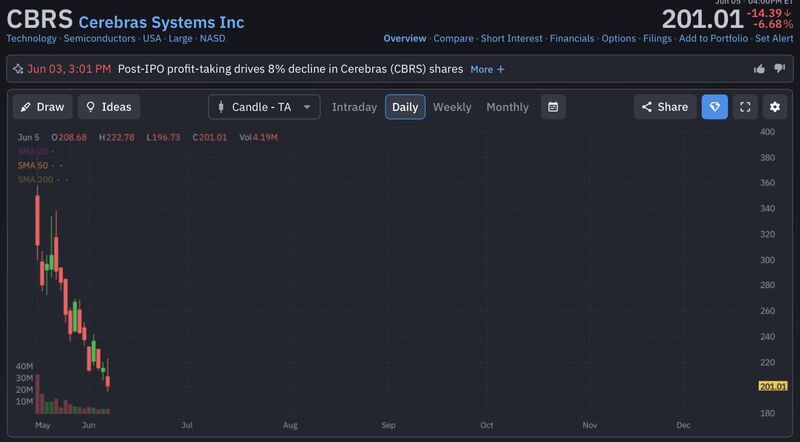Image resolution: width=800 pixels, height=442 pixels.
Task: Open the Overview tab link
Action: tap(405, 38)
